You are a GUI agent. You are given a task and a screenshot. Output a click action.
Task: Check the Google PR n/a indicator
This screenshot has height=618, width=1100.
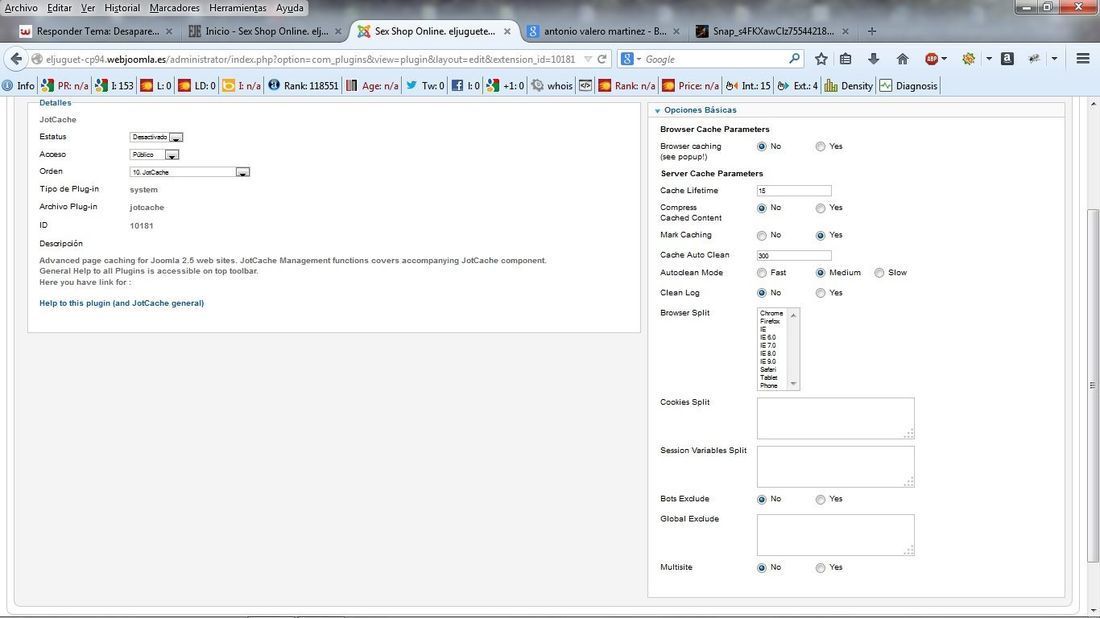[65, 86]
